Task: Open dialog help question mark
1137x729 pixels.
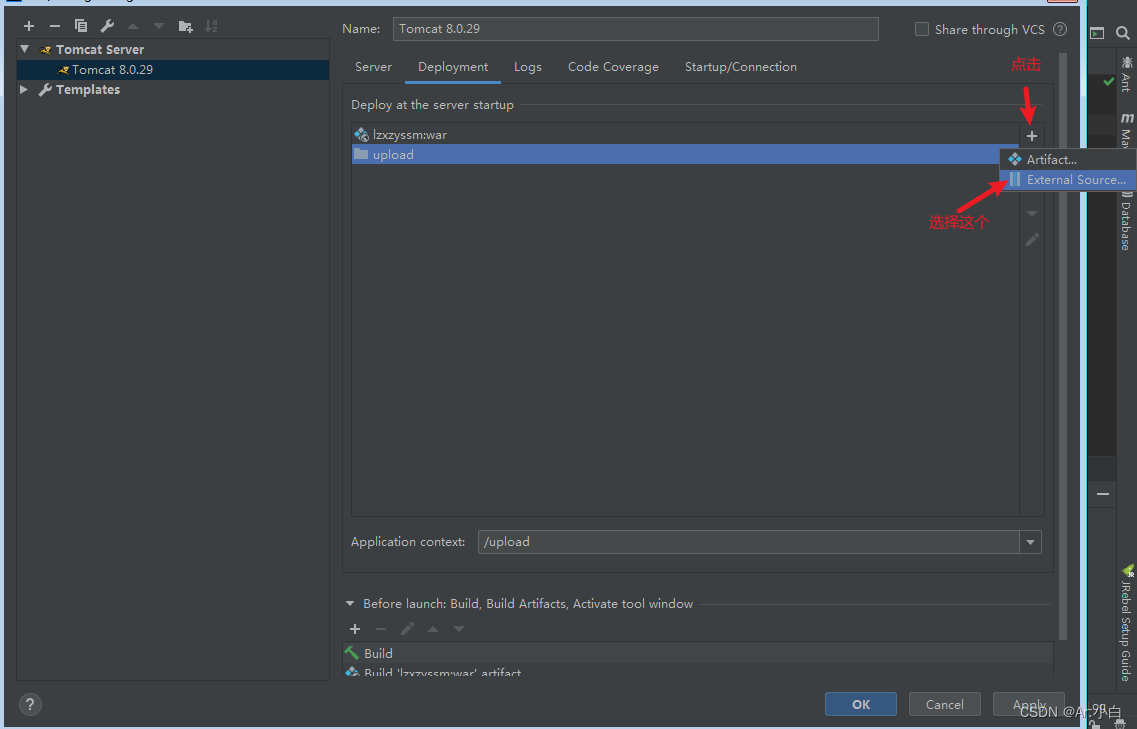Action: click(30, 704)
